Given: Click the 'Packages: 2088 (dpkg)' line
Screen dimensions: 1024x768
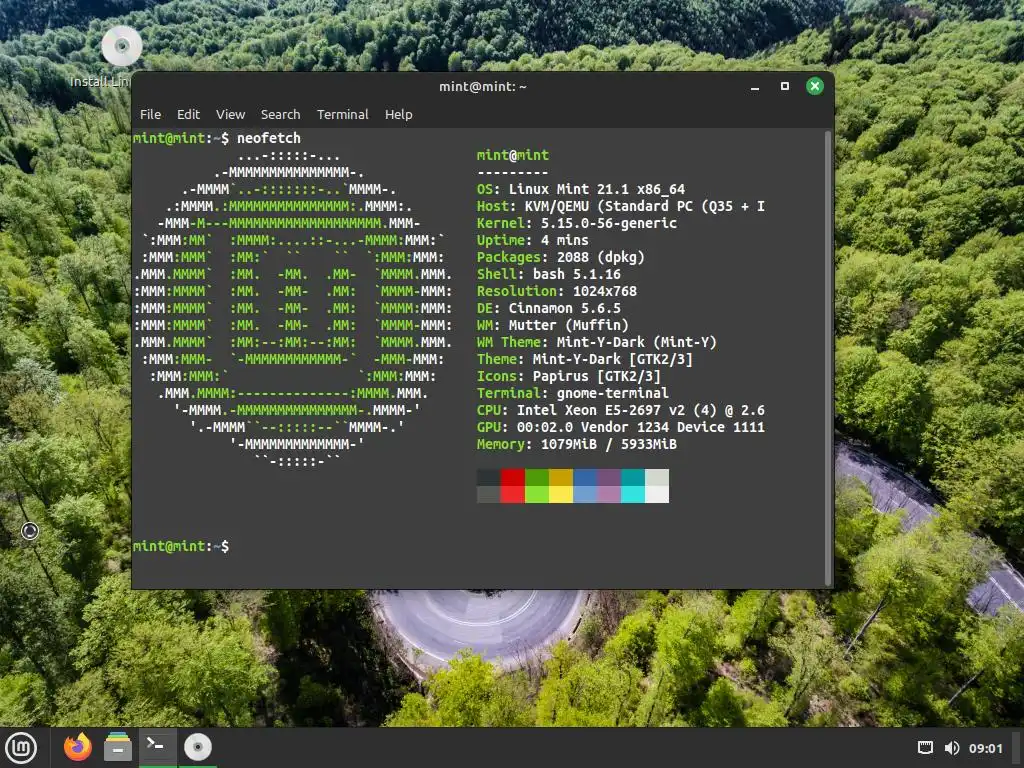Looking at the screenshot, I should tap(560, 257).
